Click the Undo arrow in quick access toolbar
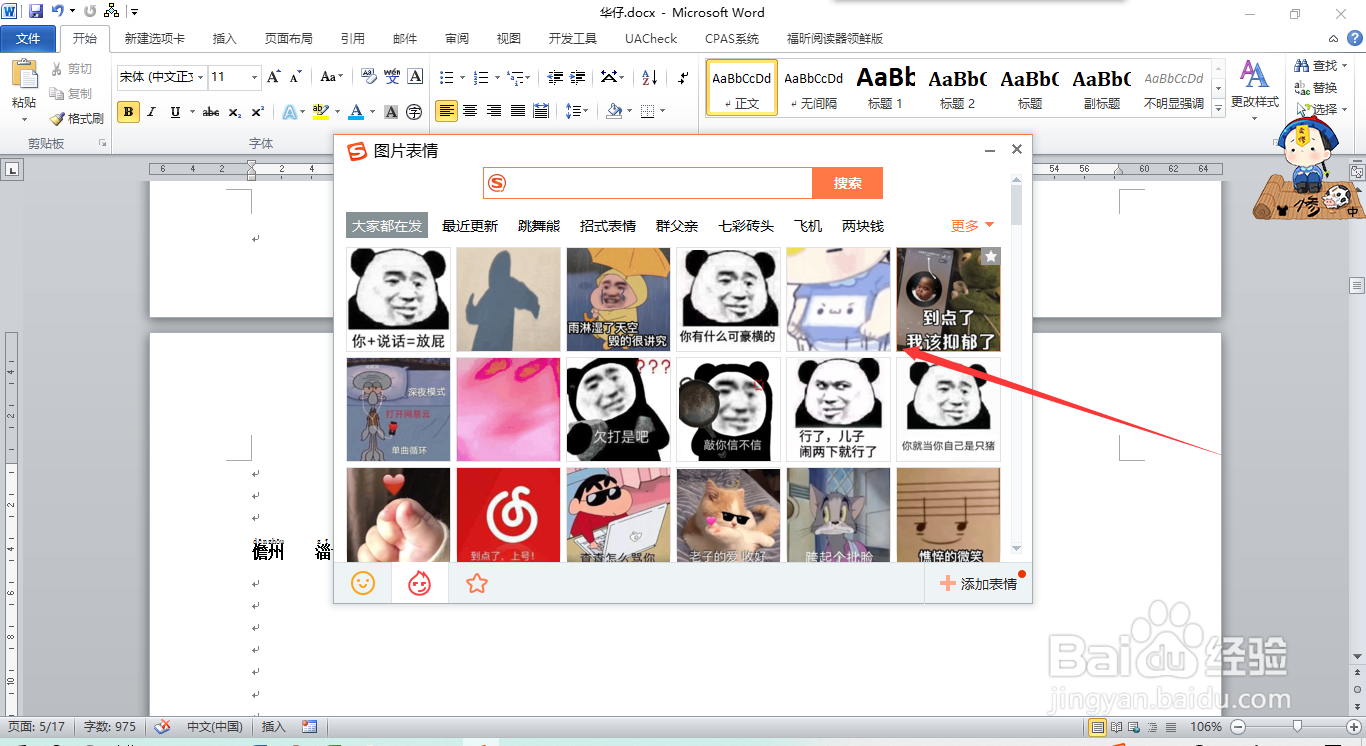1366x746 pixels. pyautogui.click(x=58, y=12)
